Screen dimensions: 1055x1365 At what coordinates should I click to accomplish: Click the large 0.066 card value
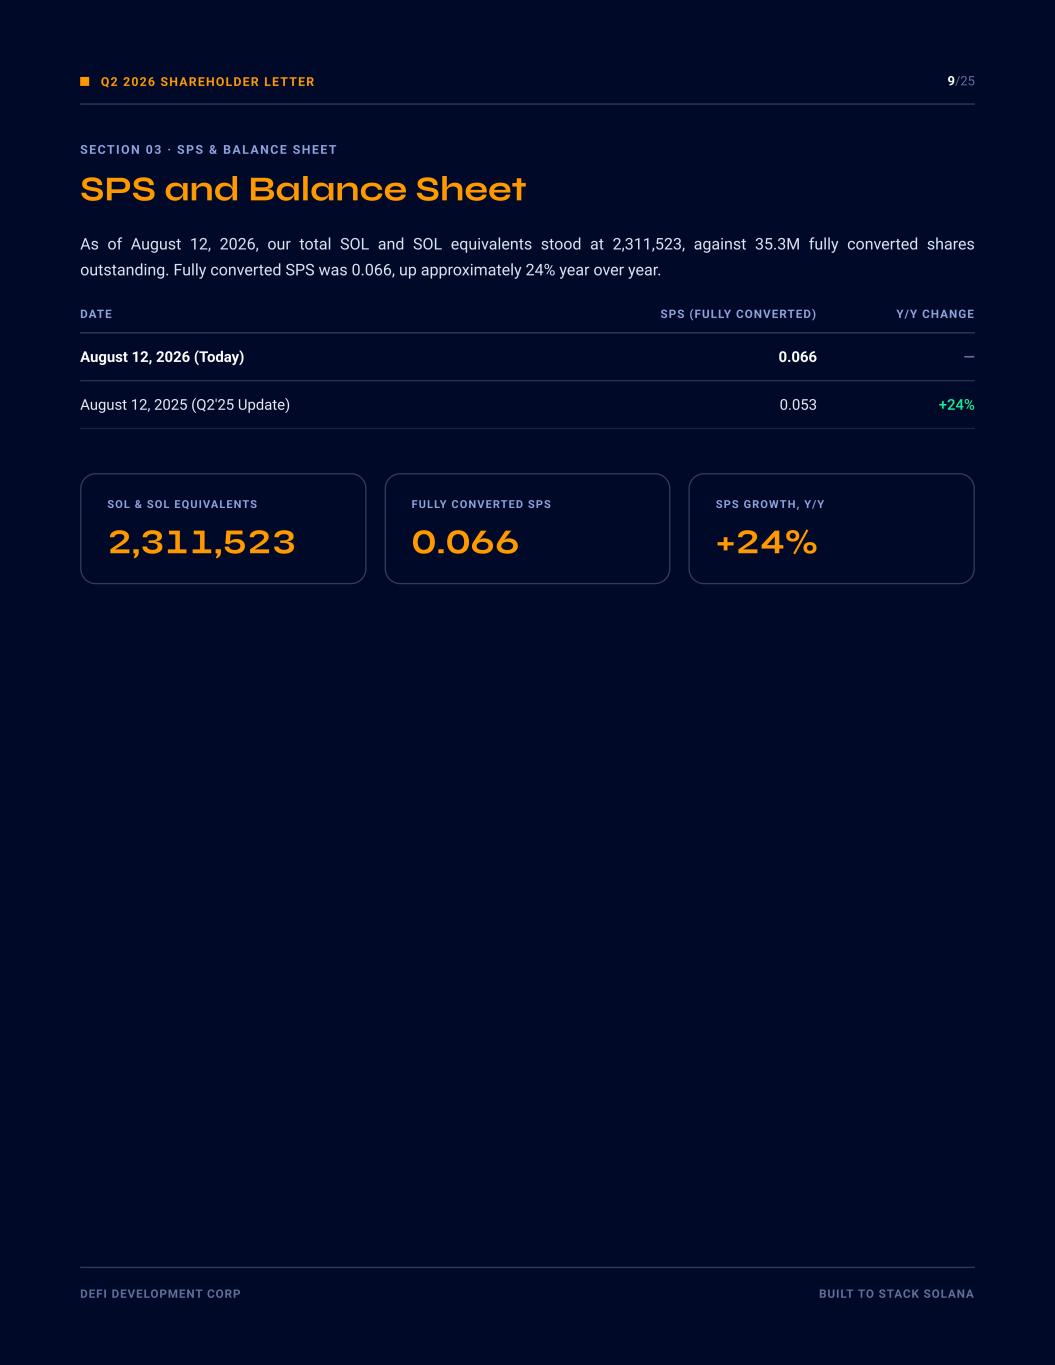[x=465, y=543]
